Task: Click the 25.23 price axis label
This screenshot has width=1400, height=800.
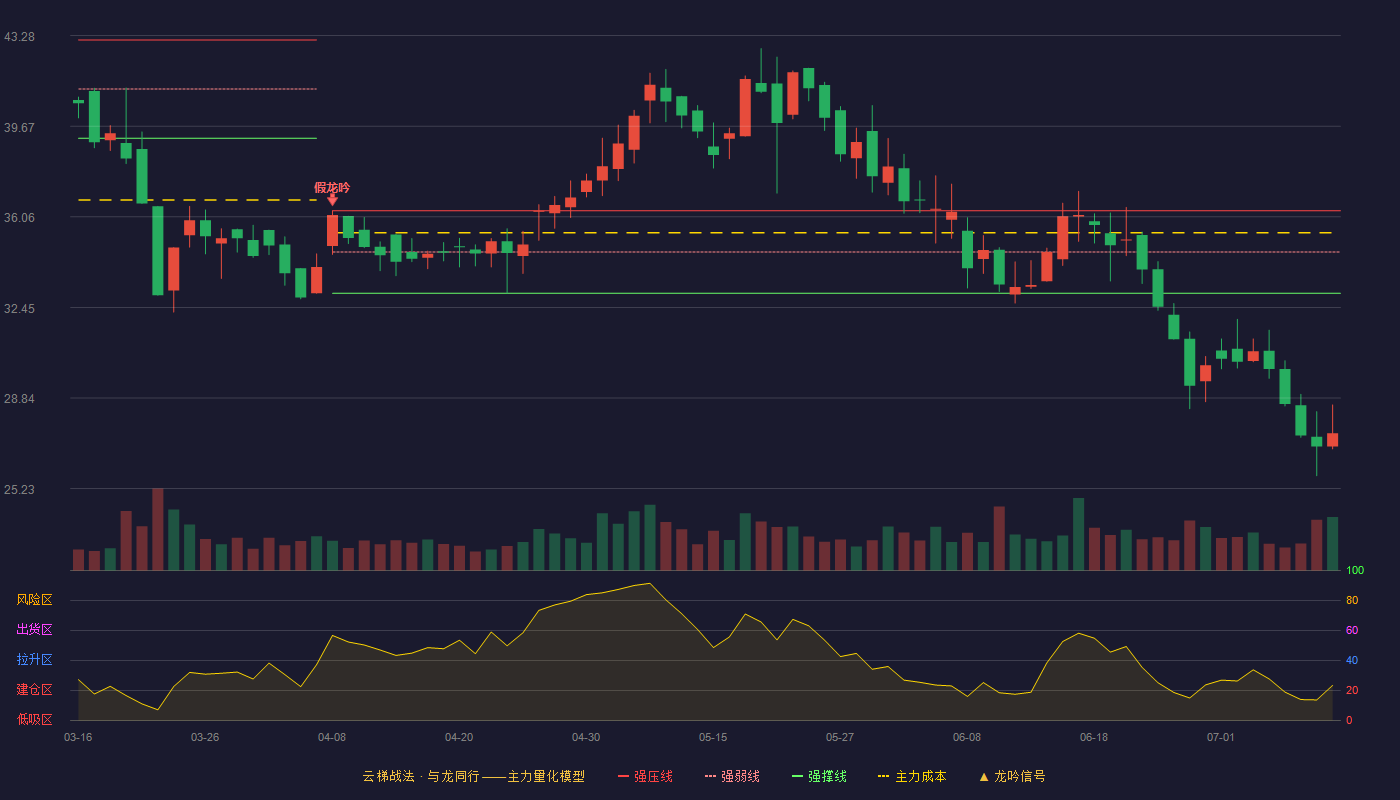Action: coord(19,490)
